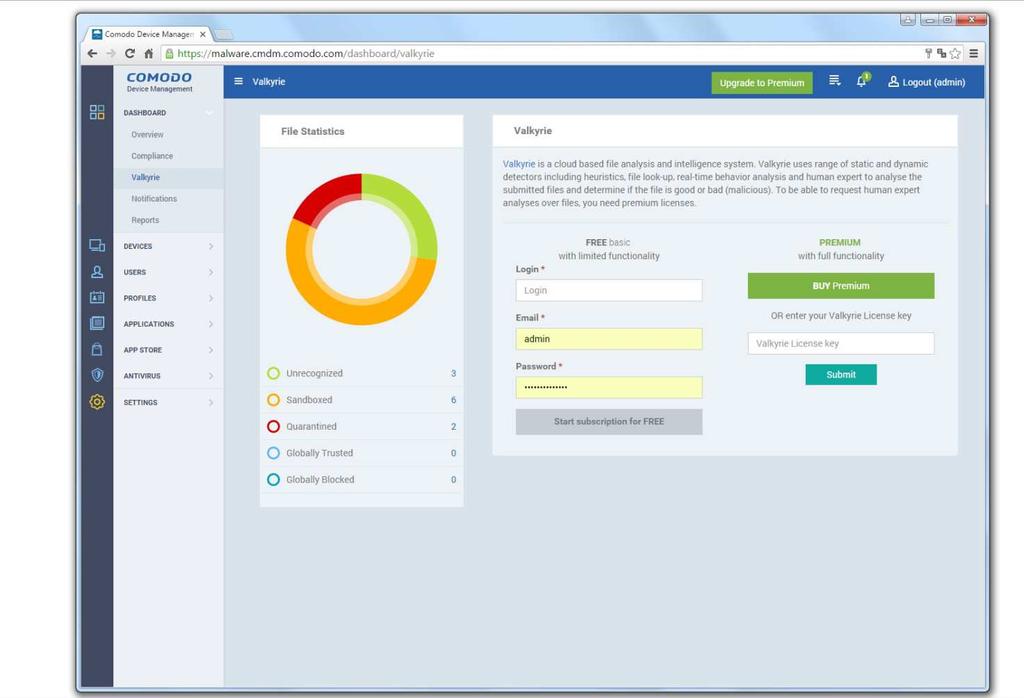
Task: Select Valkyrie in the dashboard submenu
Action: coord(146,177)
